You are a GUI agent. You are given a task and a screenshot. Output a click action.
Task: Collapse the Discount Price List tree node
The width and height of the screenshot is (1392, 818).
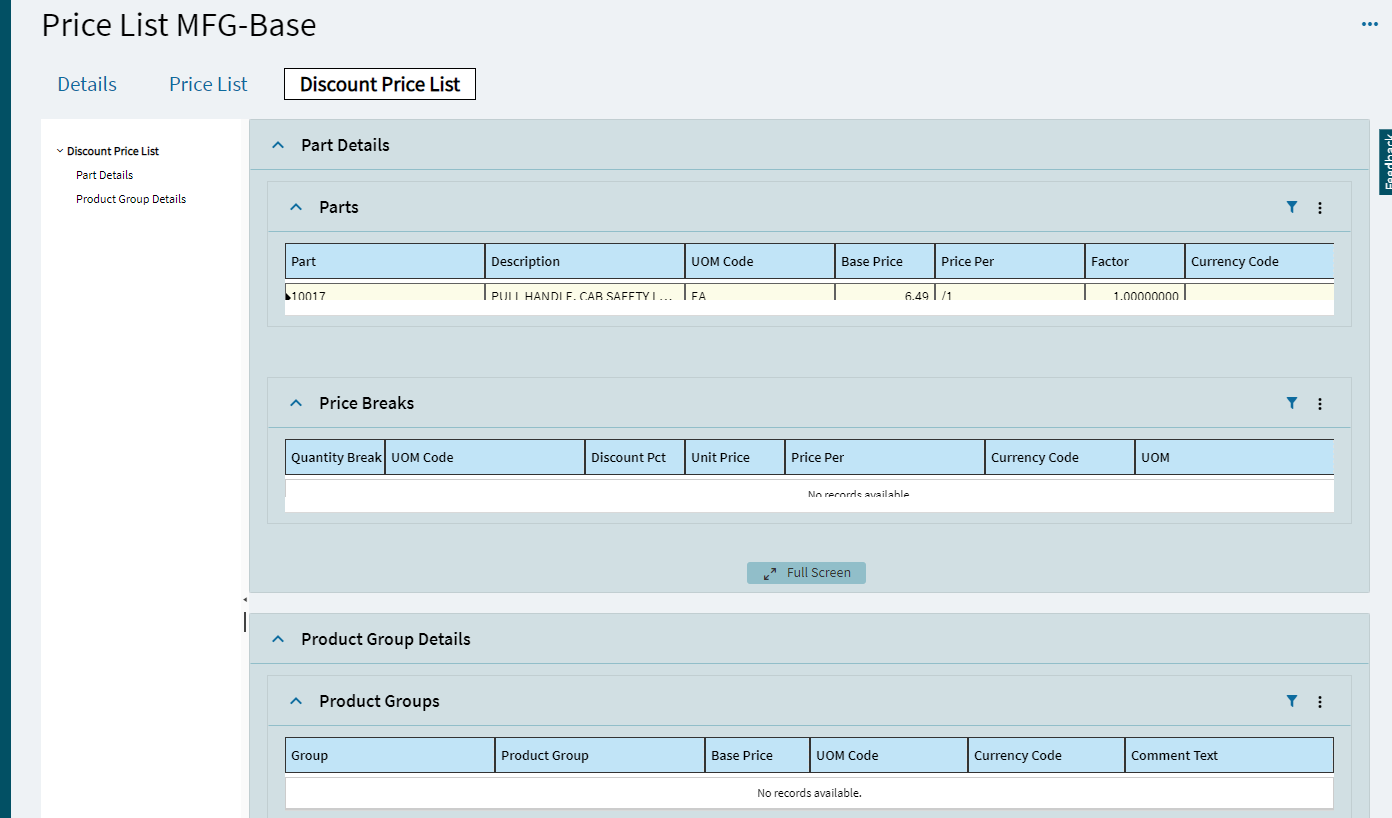(60, 151)
